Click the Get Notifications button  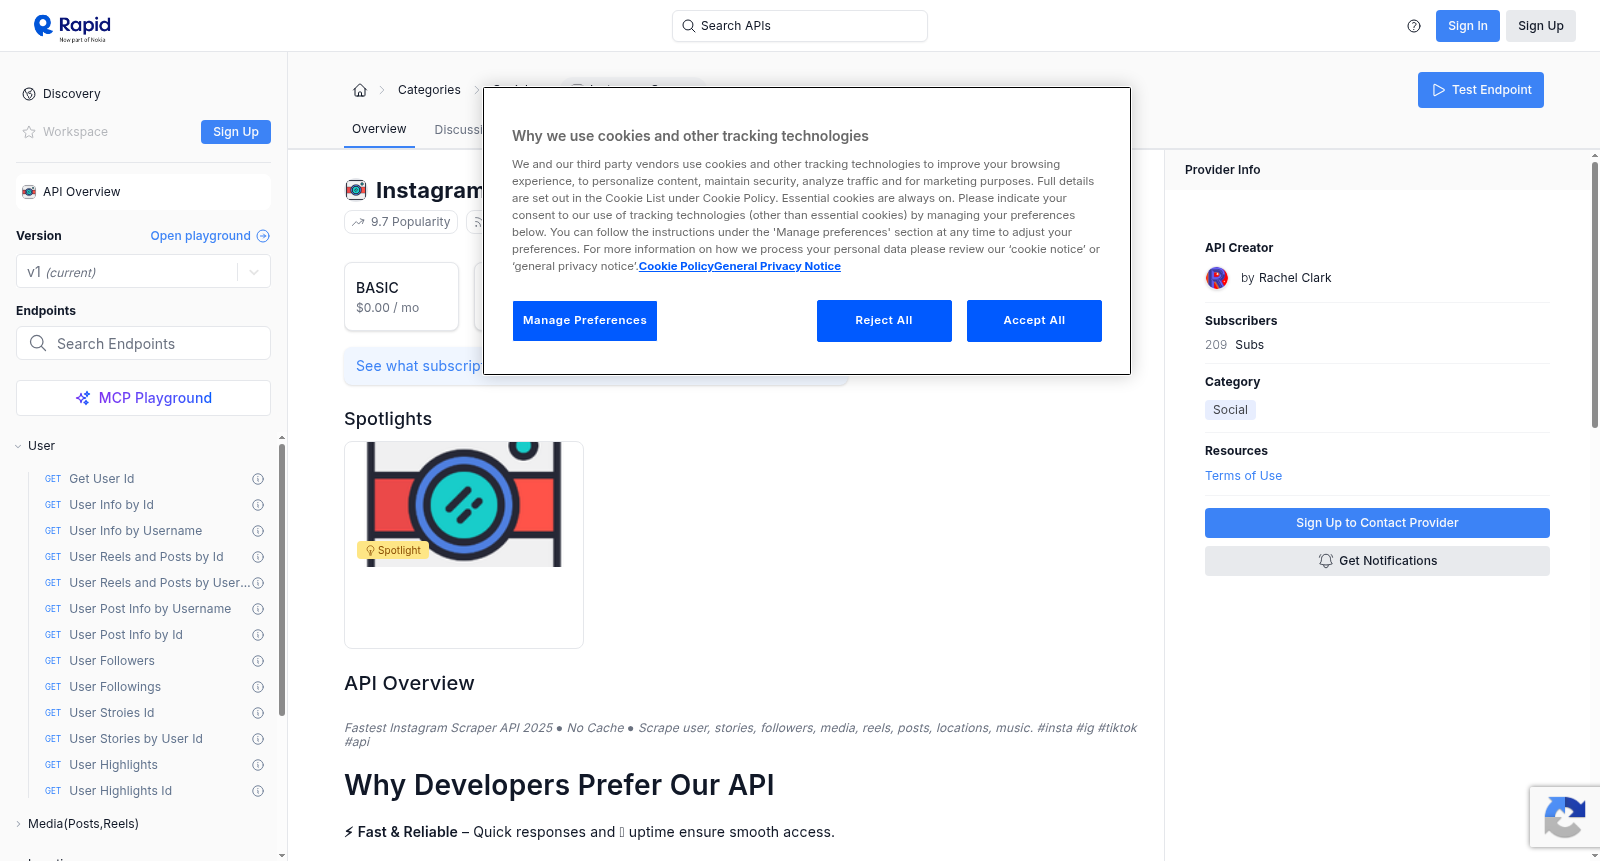(x=1377, y=561)
